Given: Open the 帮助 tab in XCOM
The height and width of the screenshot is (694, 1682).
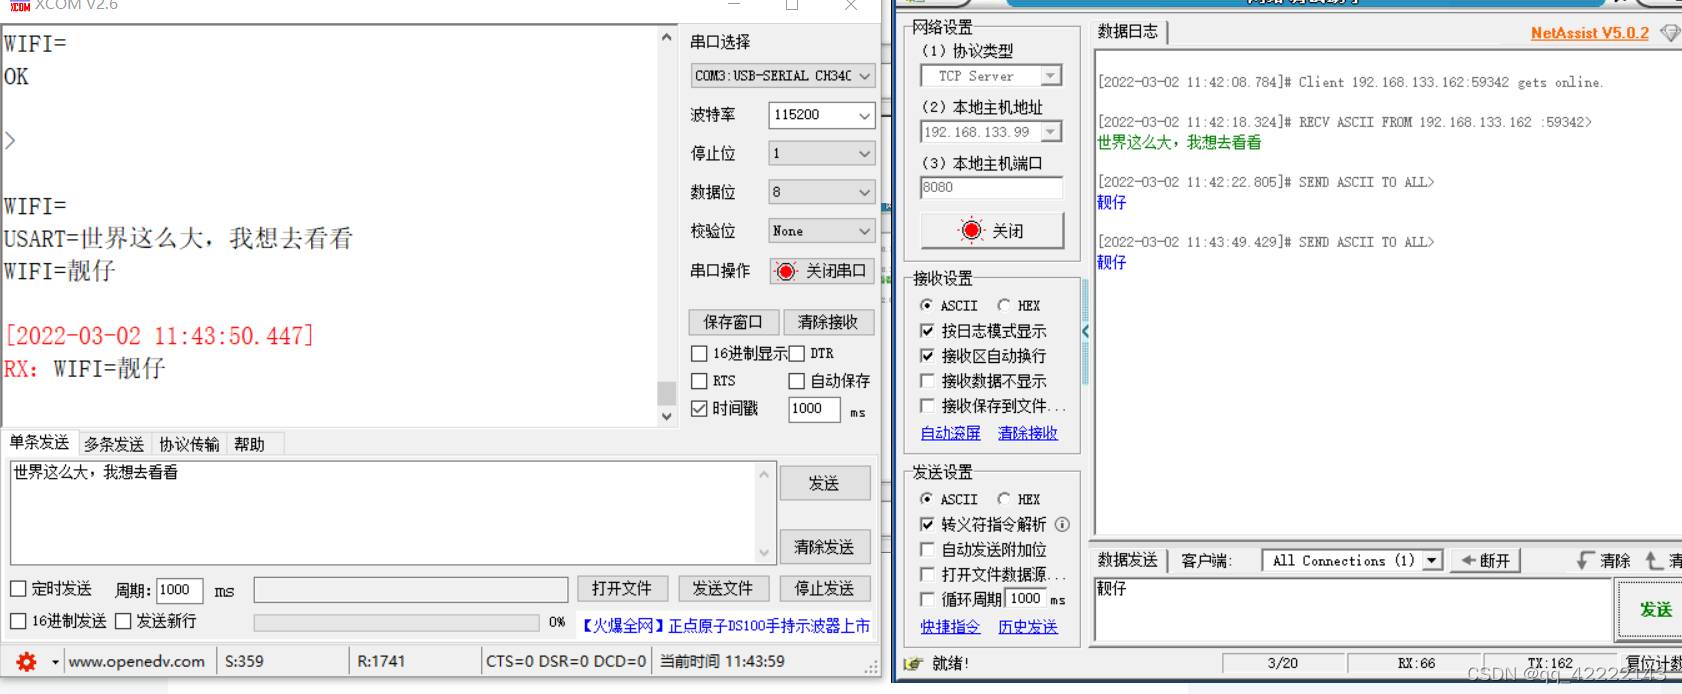Looking at the screenshot, I should [249, 444].
